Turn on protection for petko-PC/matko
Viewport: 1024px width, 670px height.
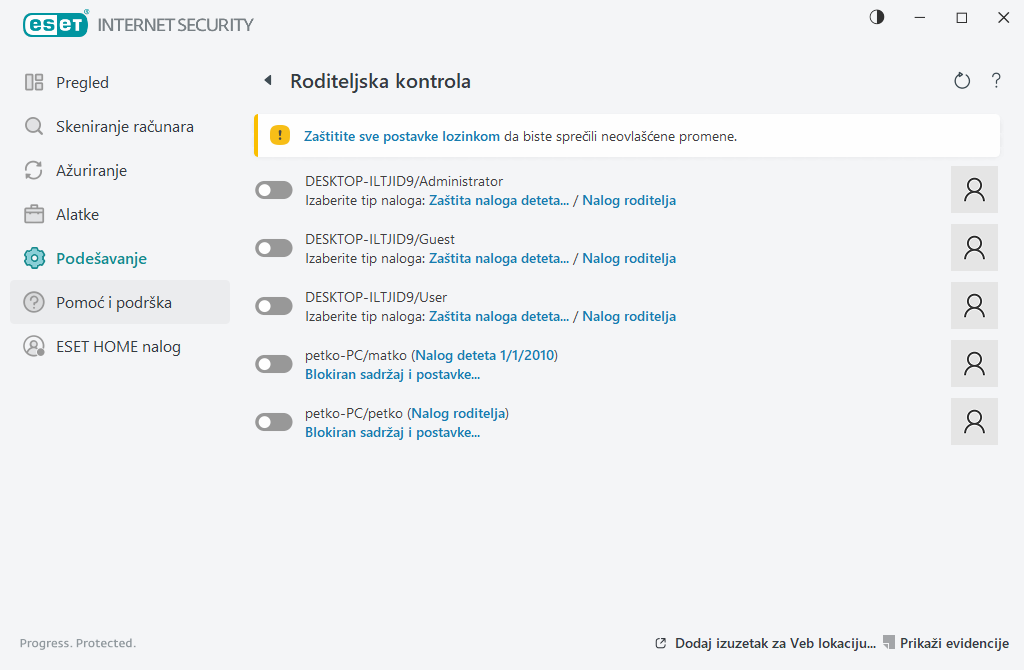pos(273,363)
